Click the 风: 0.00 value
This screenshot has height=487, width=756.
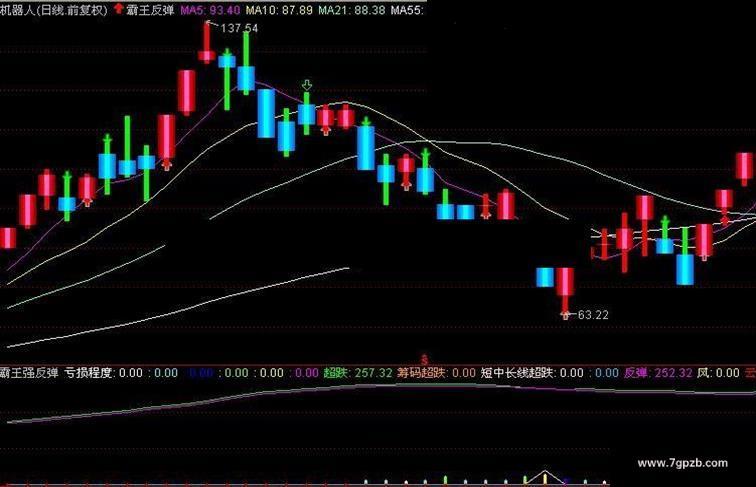coord(718,373)
